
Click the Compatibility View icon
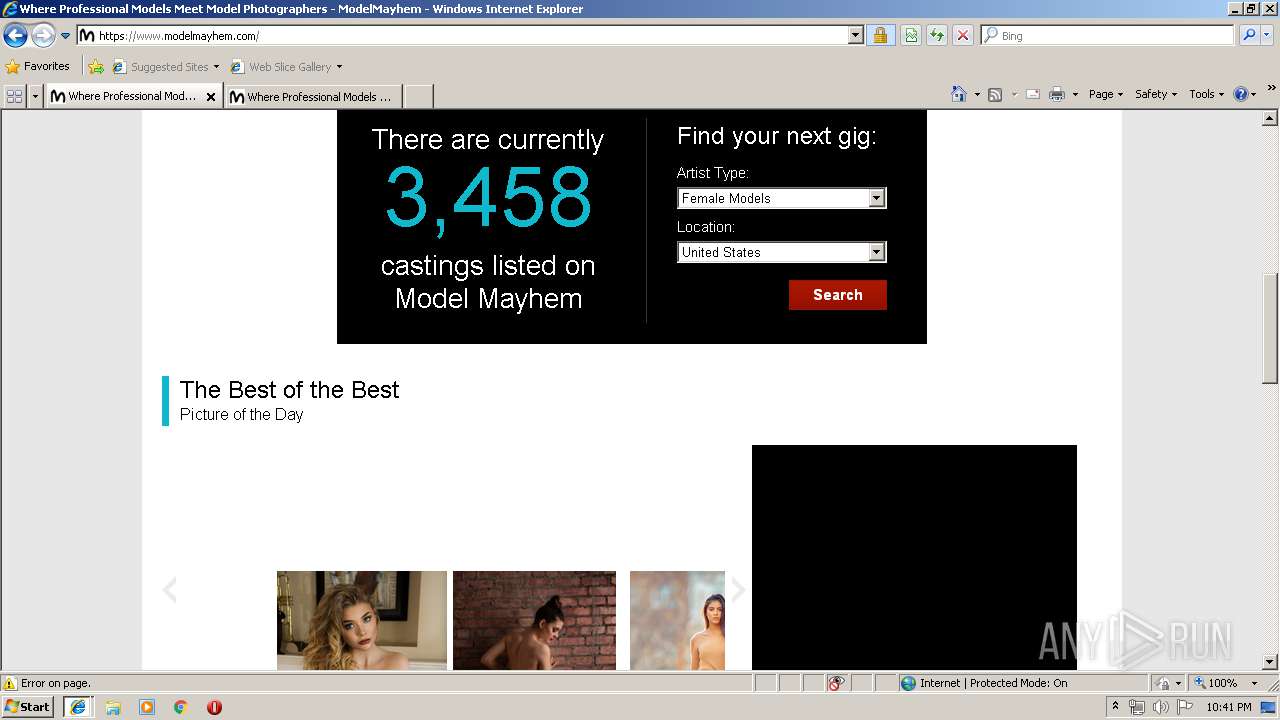coord(911,36)
